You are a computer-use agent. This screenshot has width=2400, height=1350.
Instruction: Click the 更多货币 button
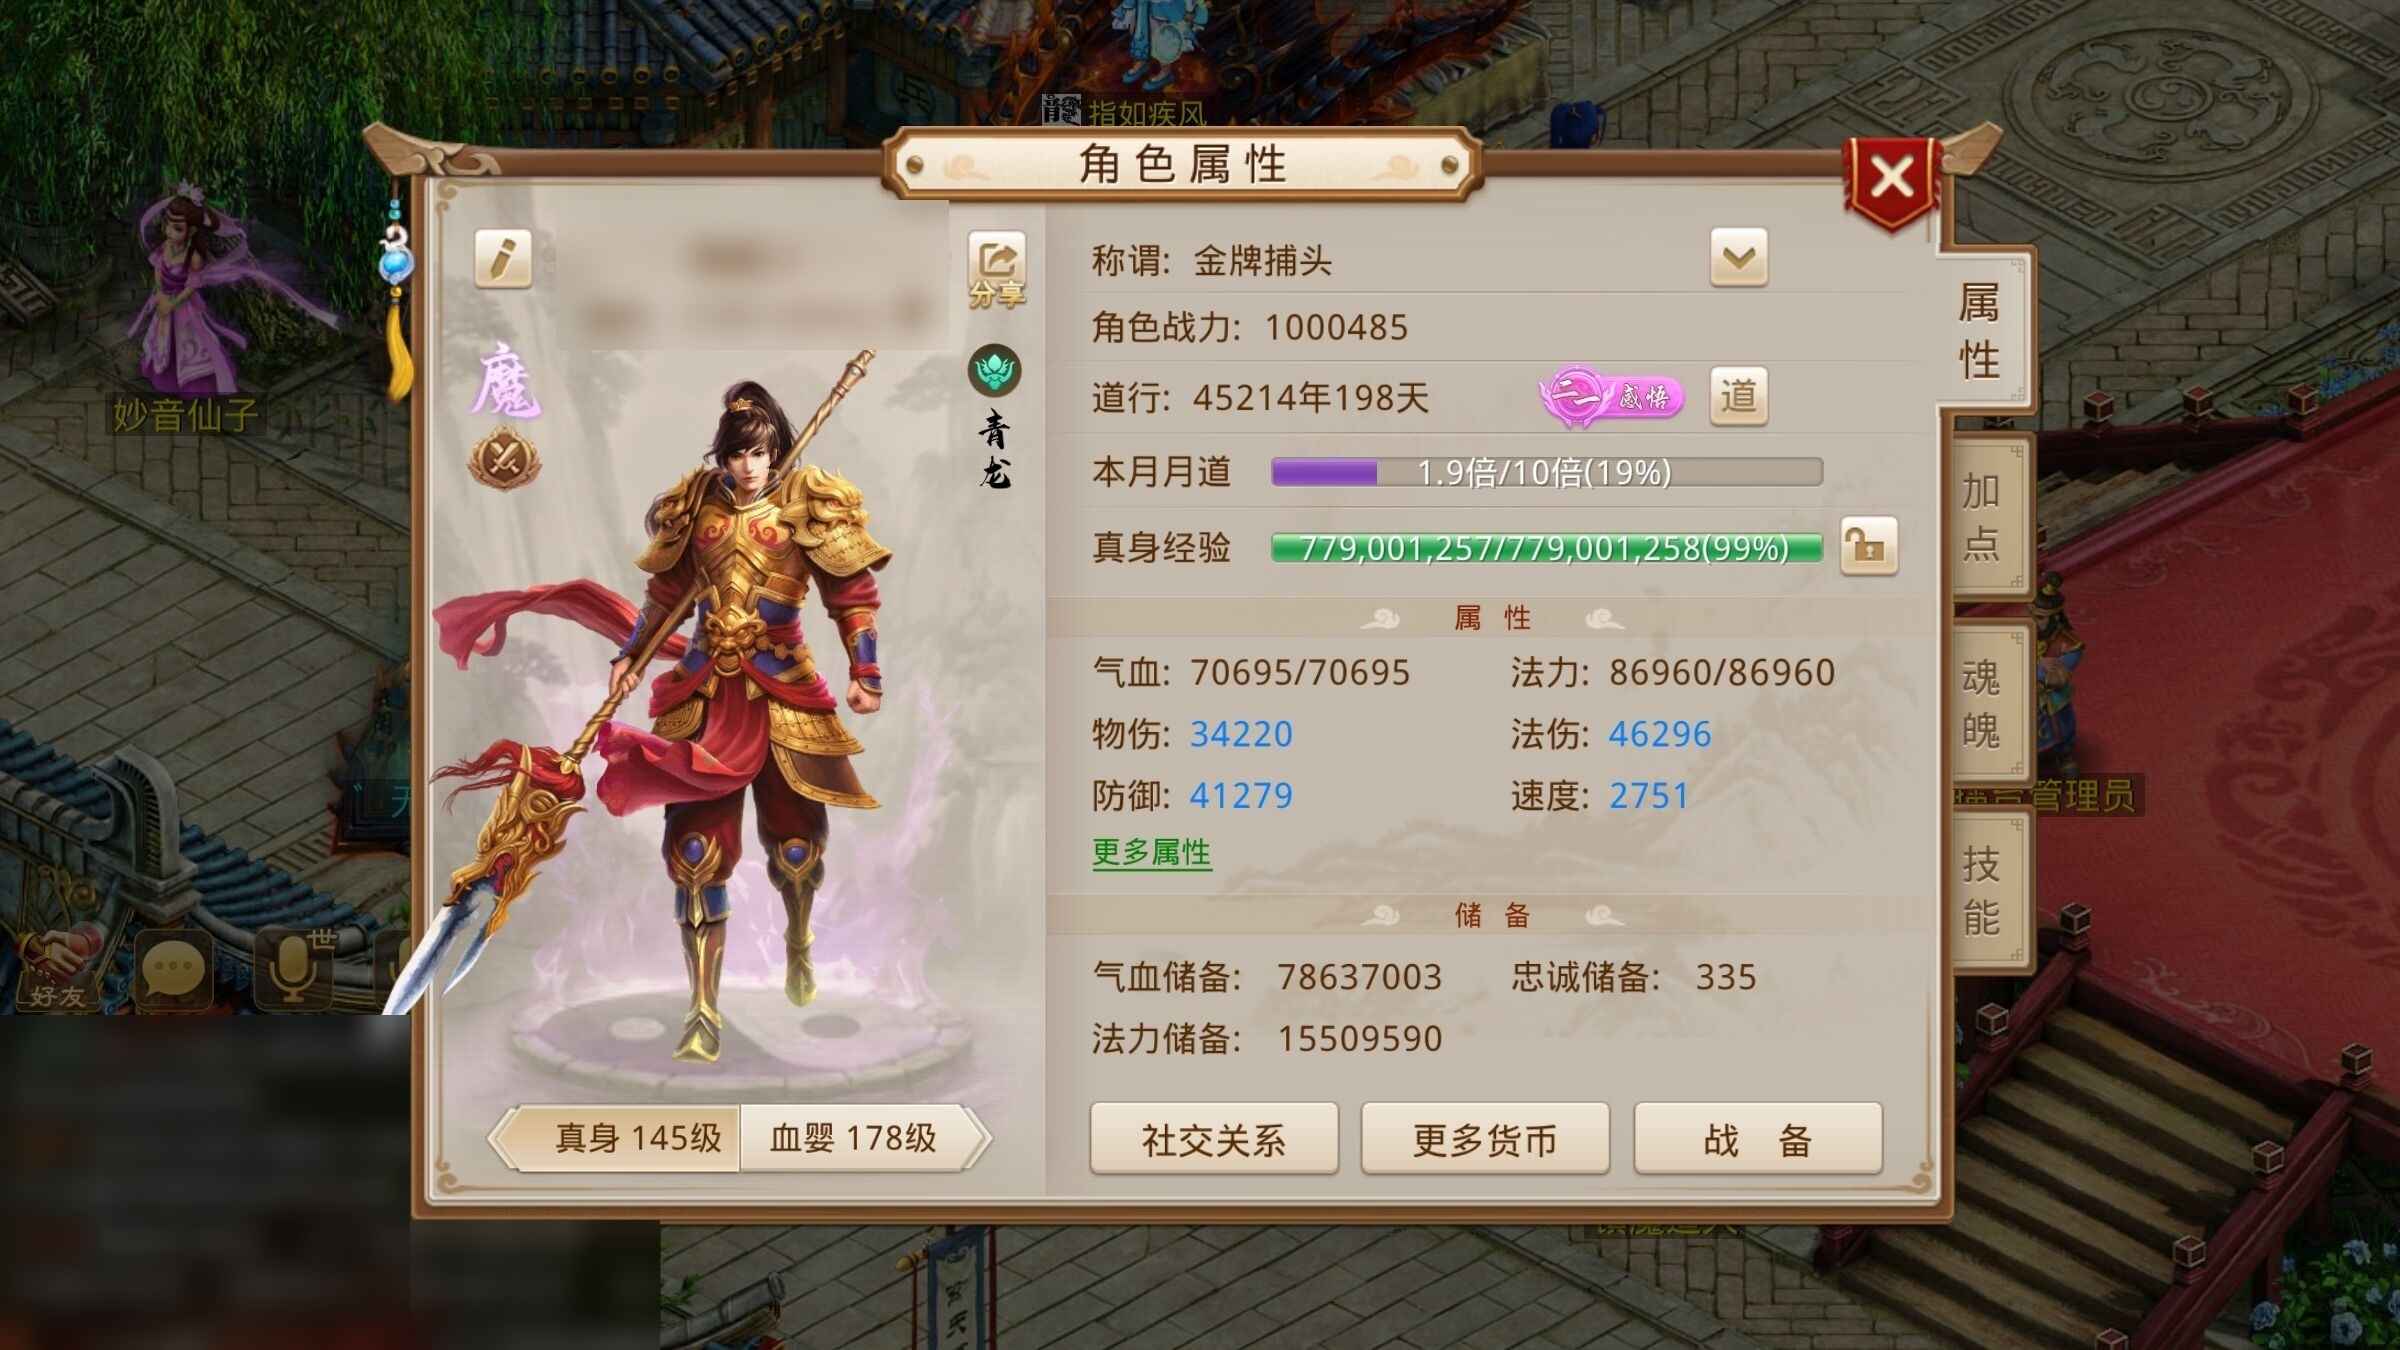coord(1485,1139)
